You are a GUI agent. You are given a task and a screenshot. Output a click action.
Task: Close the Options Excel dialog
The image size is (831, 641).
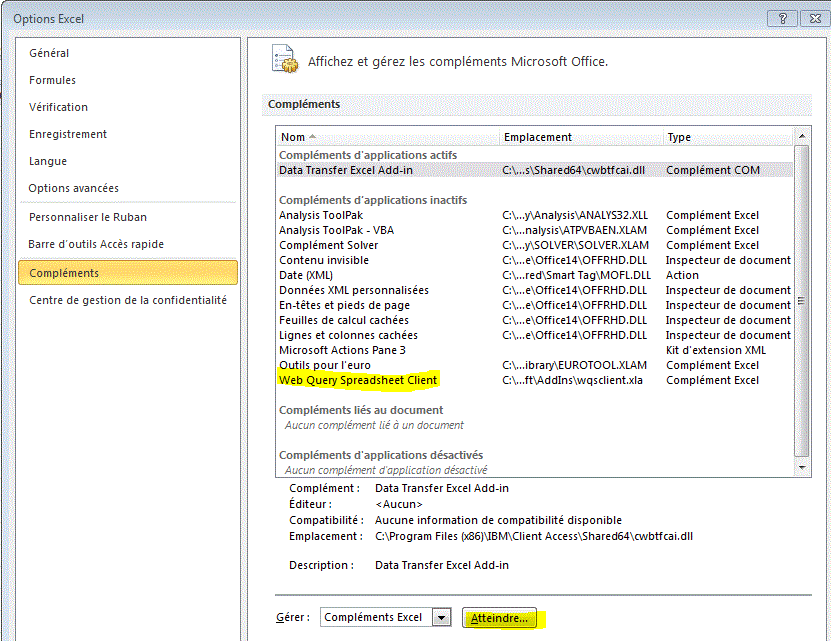815,19
